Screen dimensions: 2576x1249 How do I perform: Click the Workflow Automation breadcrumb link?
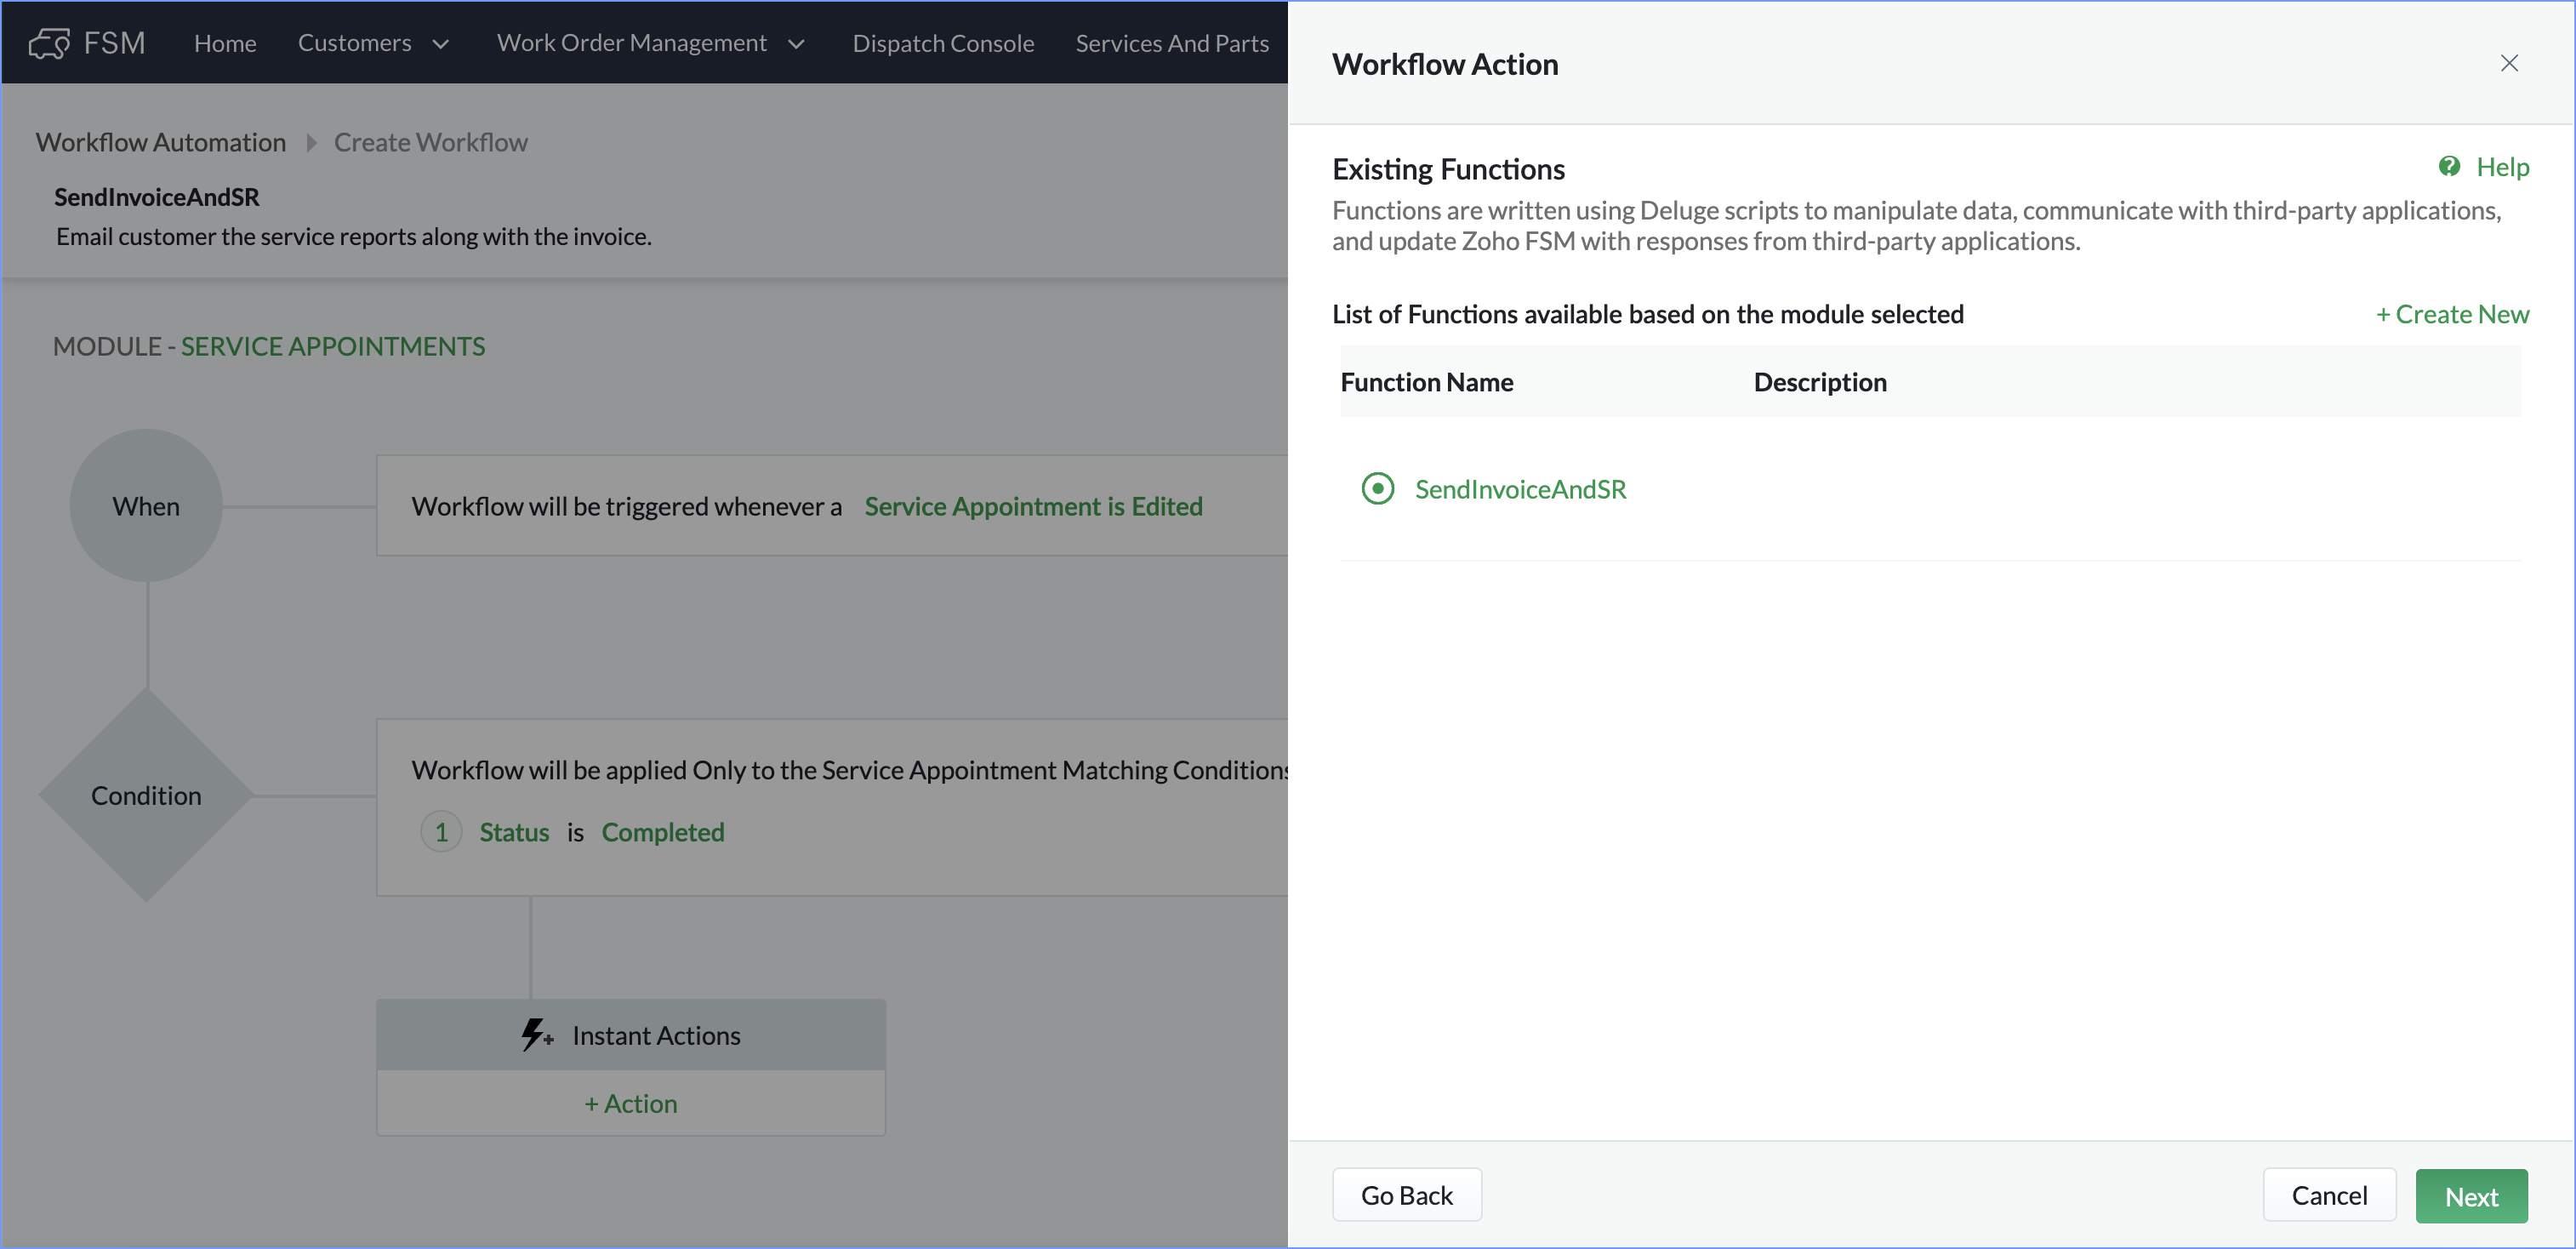pyautogui.click(x=161, y=143)
